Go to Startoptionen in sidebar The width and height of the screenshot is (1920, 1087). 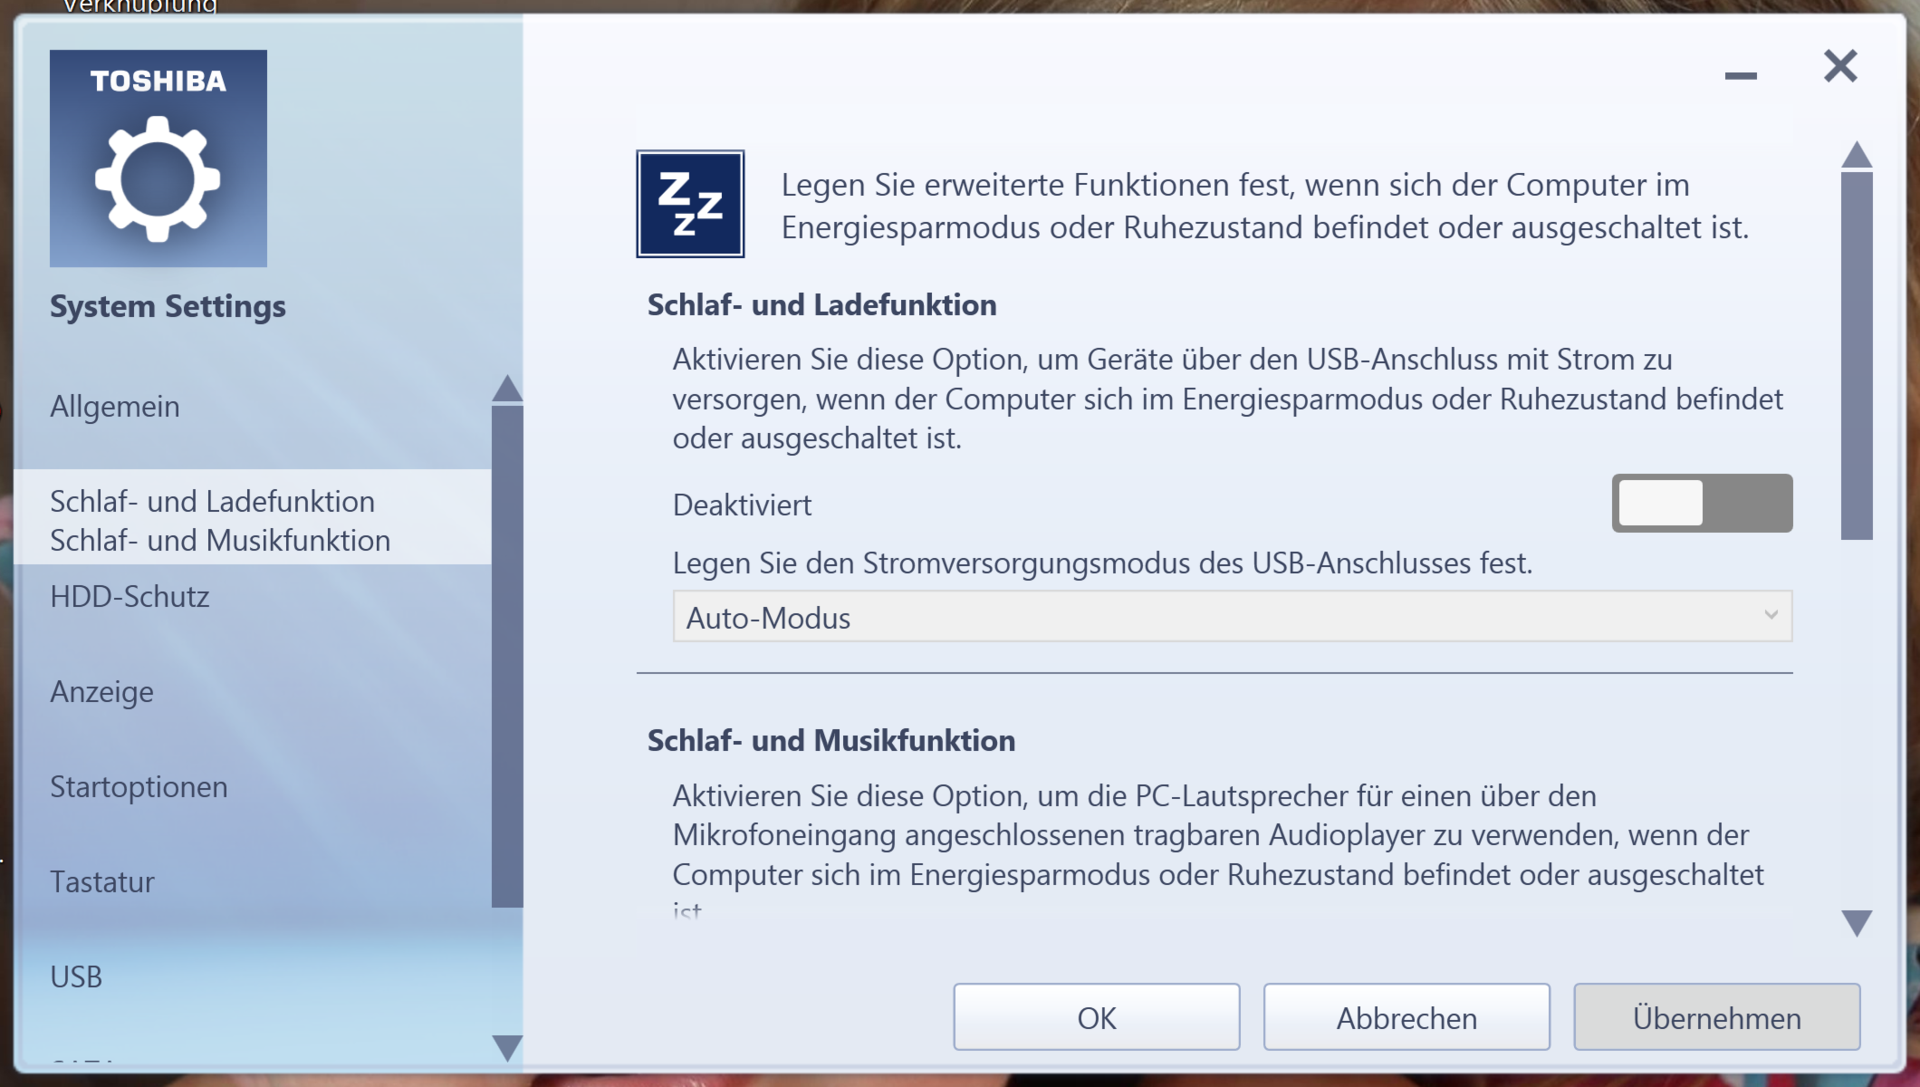[x=139, y=787]
